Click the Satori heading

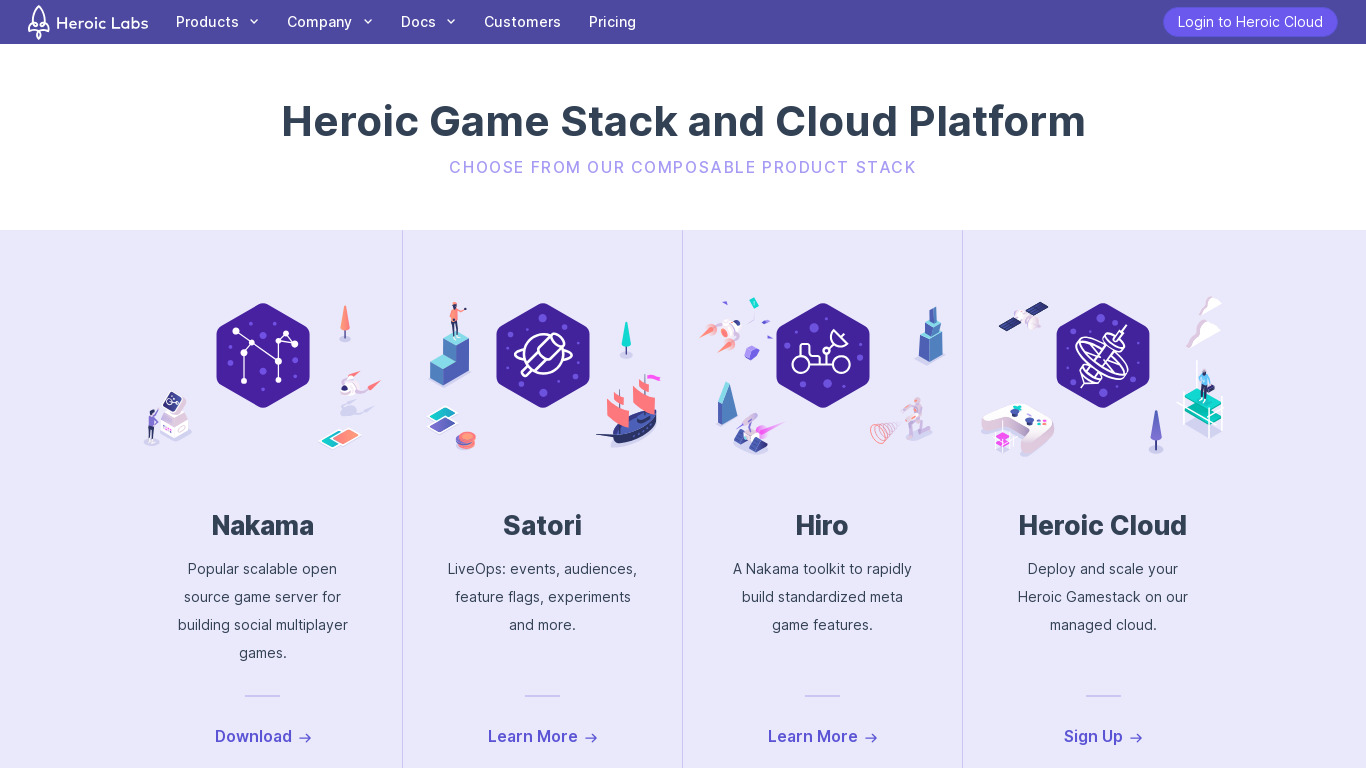[x=542, y=525]
